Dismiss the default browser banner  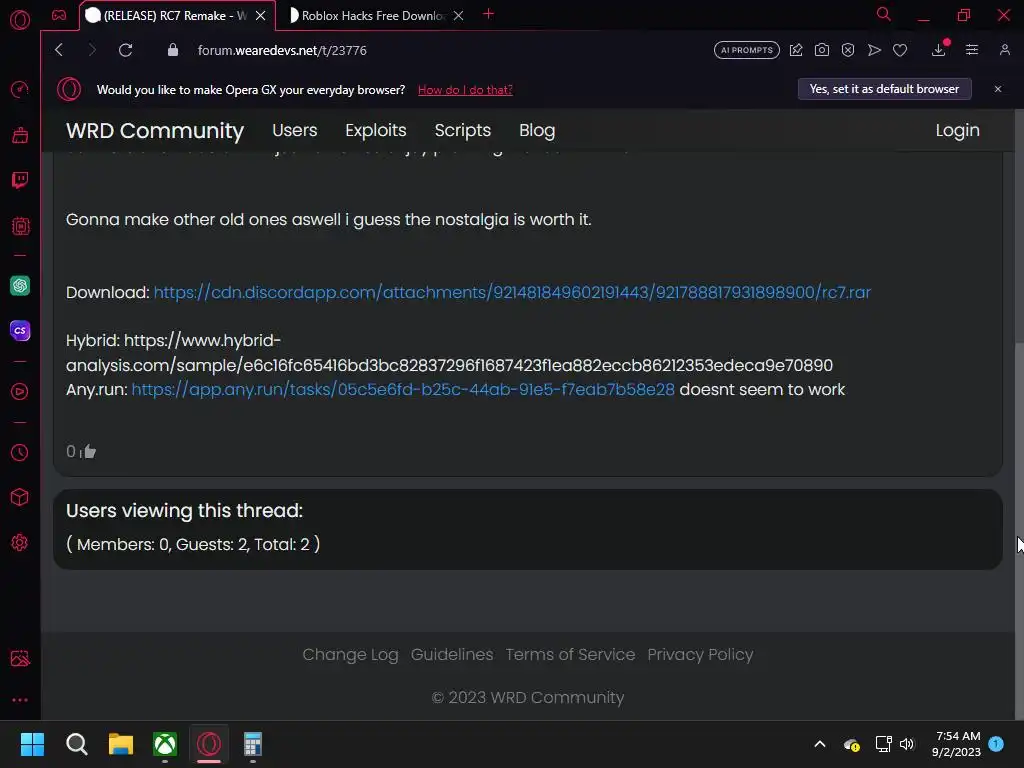[998, 89]
